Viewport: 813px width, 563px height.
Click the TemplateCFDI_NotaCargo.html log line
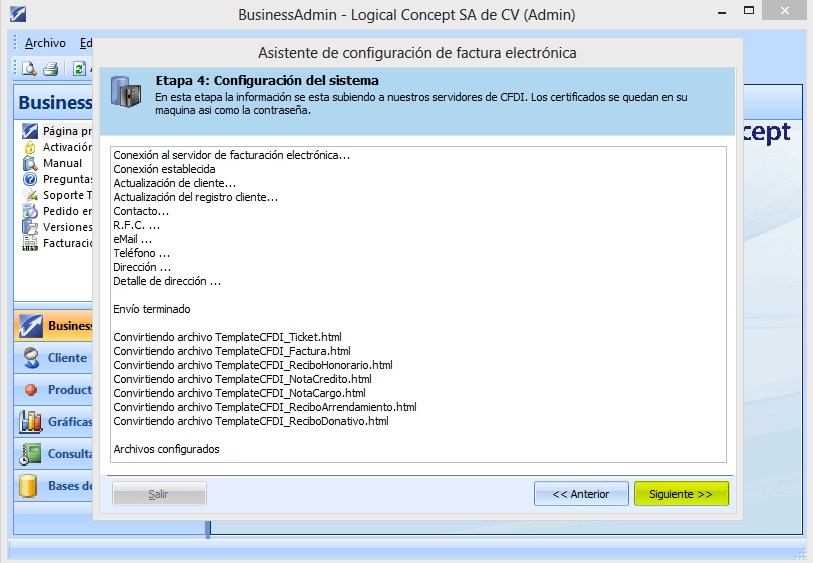(240, 393)
